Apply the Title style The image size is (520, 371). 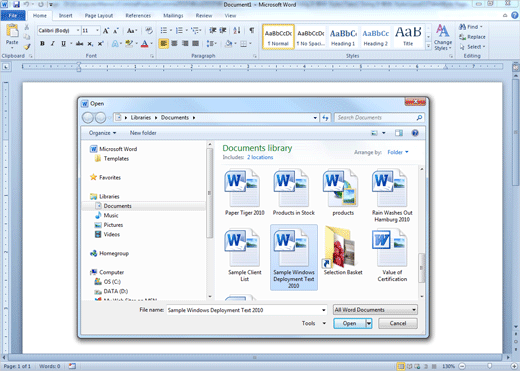click(408, 37)
